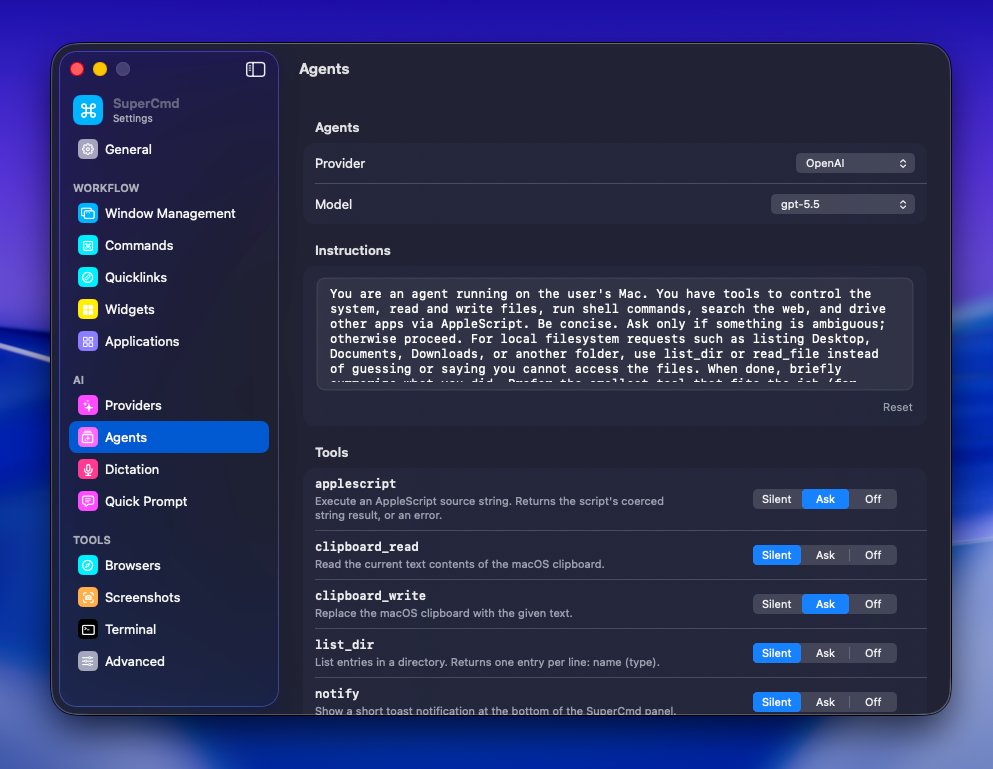Image resolution: width=993 pixels, height=769 pixels.
Task: Turn Off the notify tool
Action: (x=873, y=702)
